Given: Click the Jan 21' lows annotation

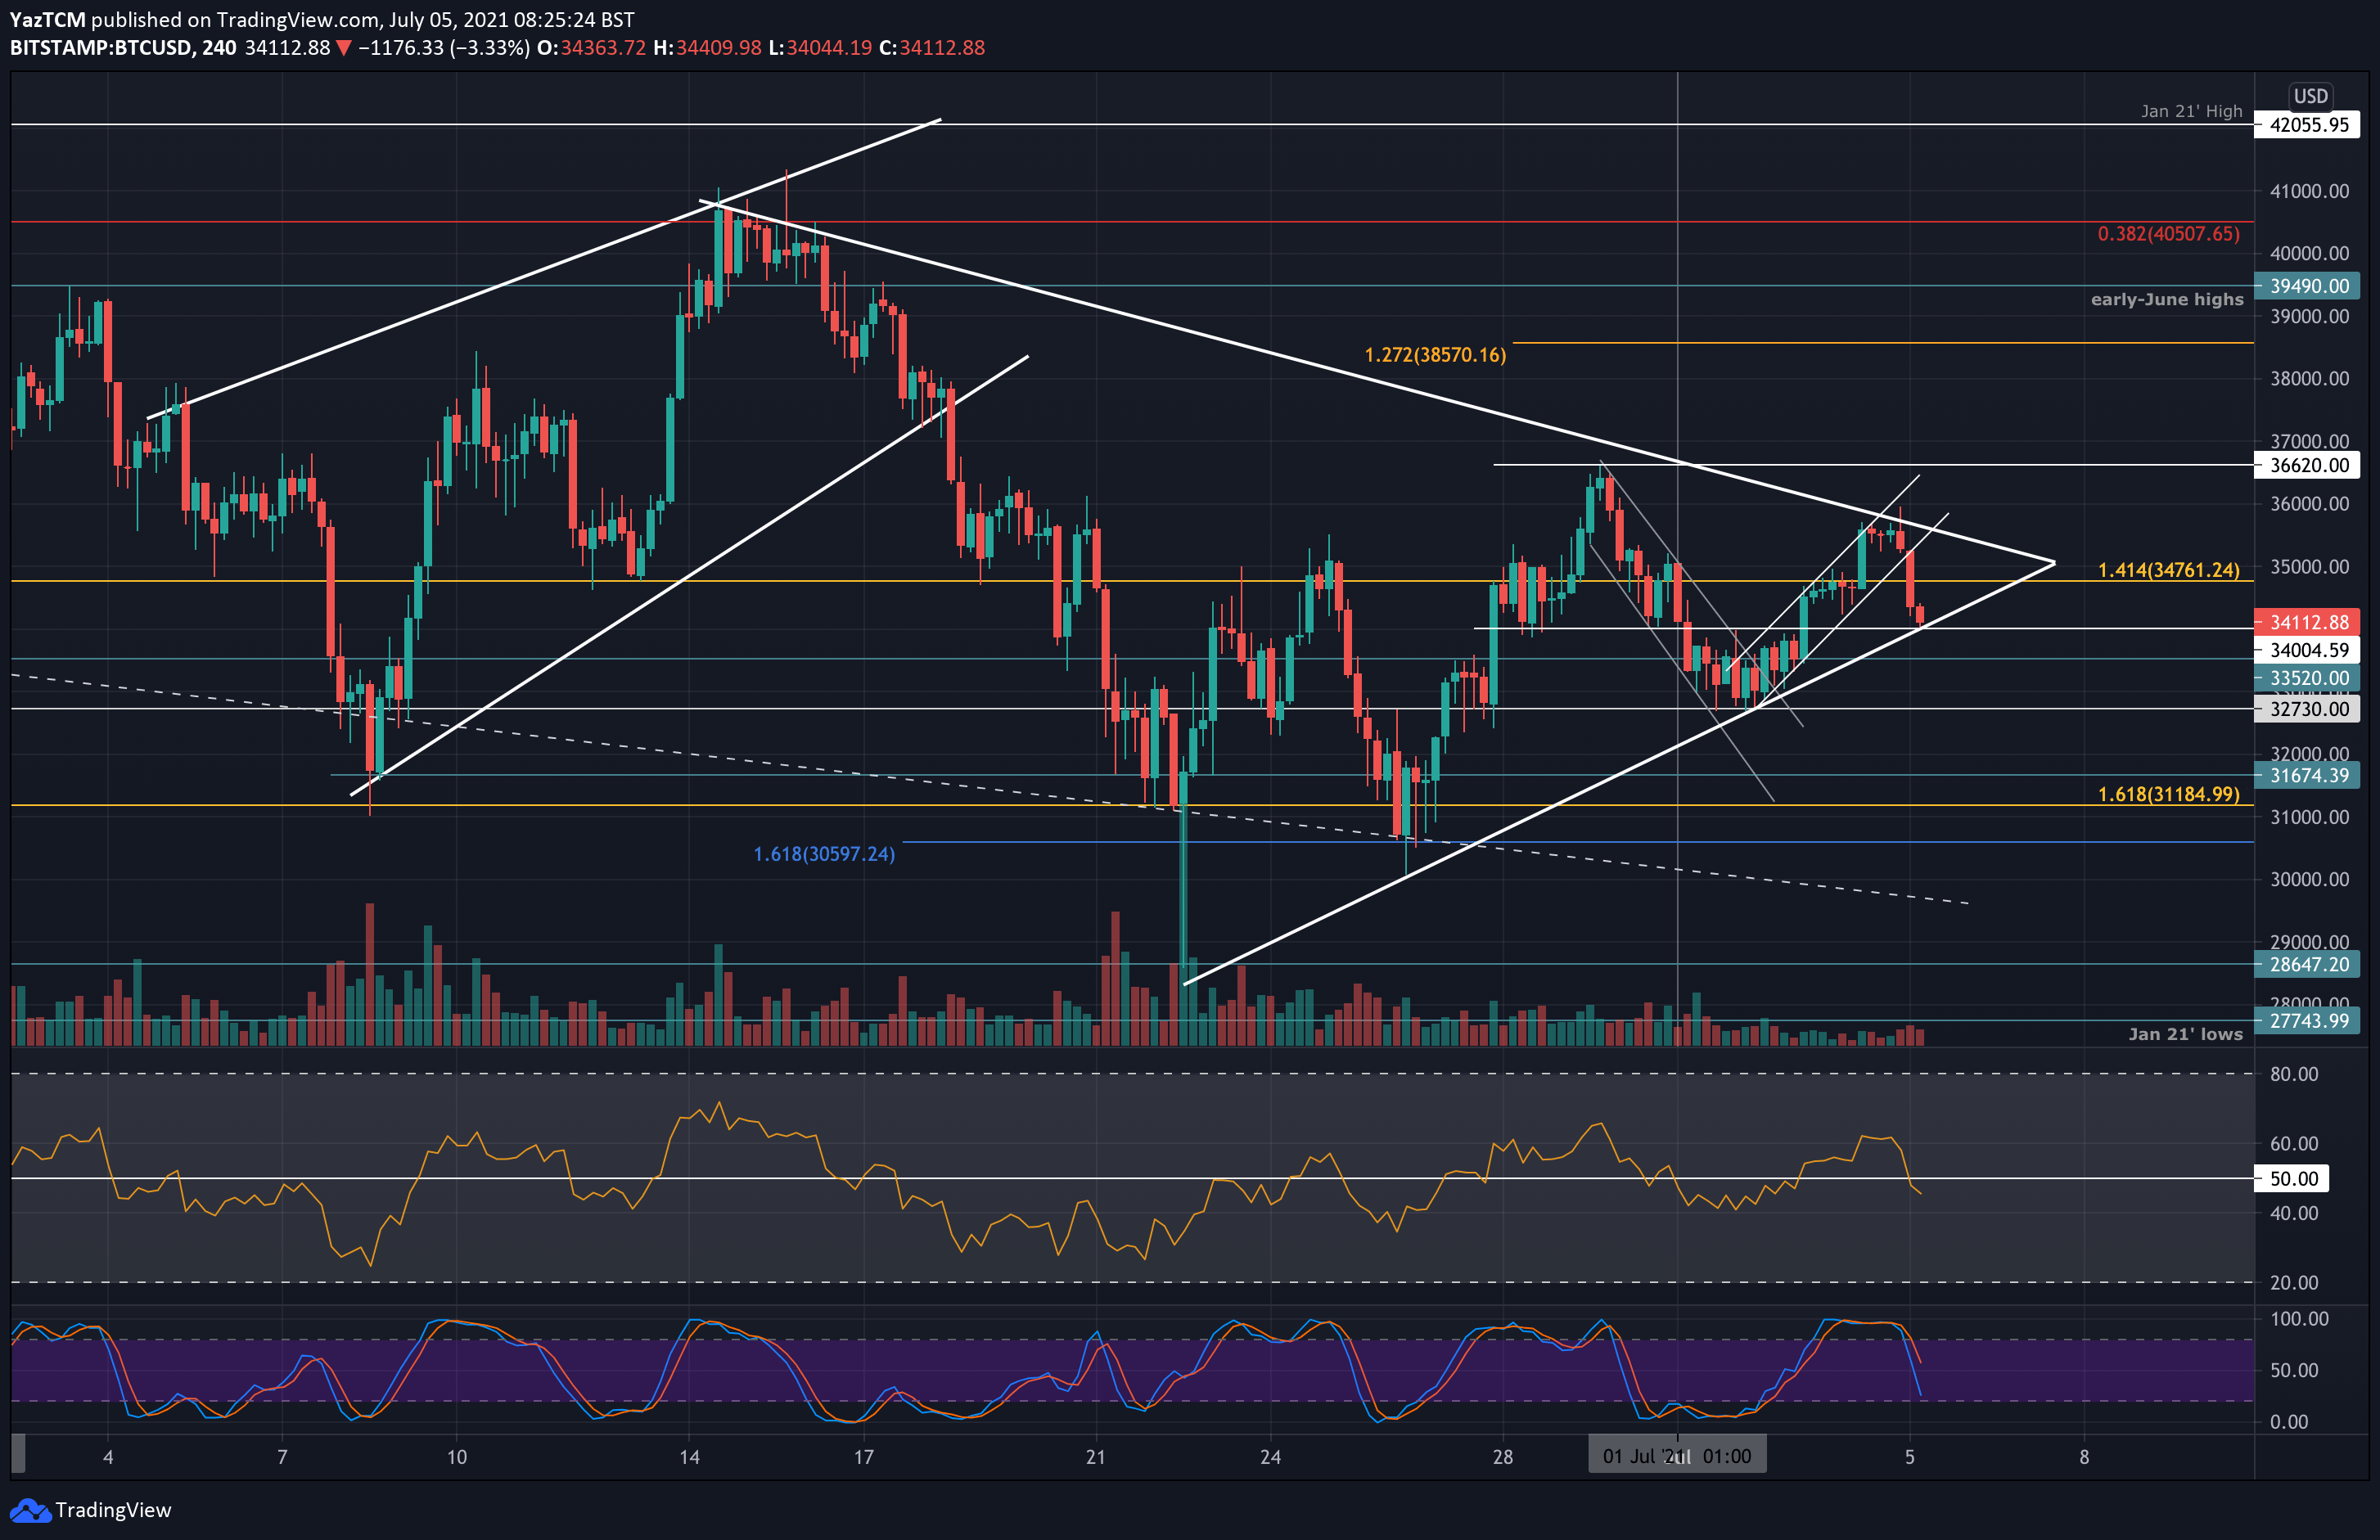Looking at the screenshot, I should coord(2185,1034).
